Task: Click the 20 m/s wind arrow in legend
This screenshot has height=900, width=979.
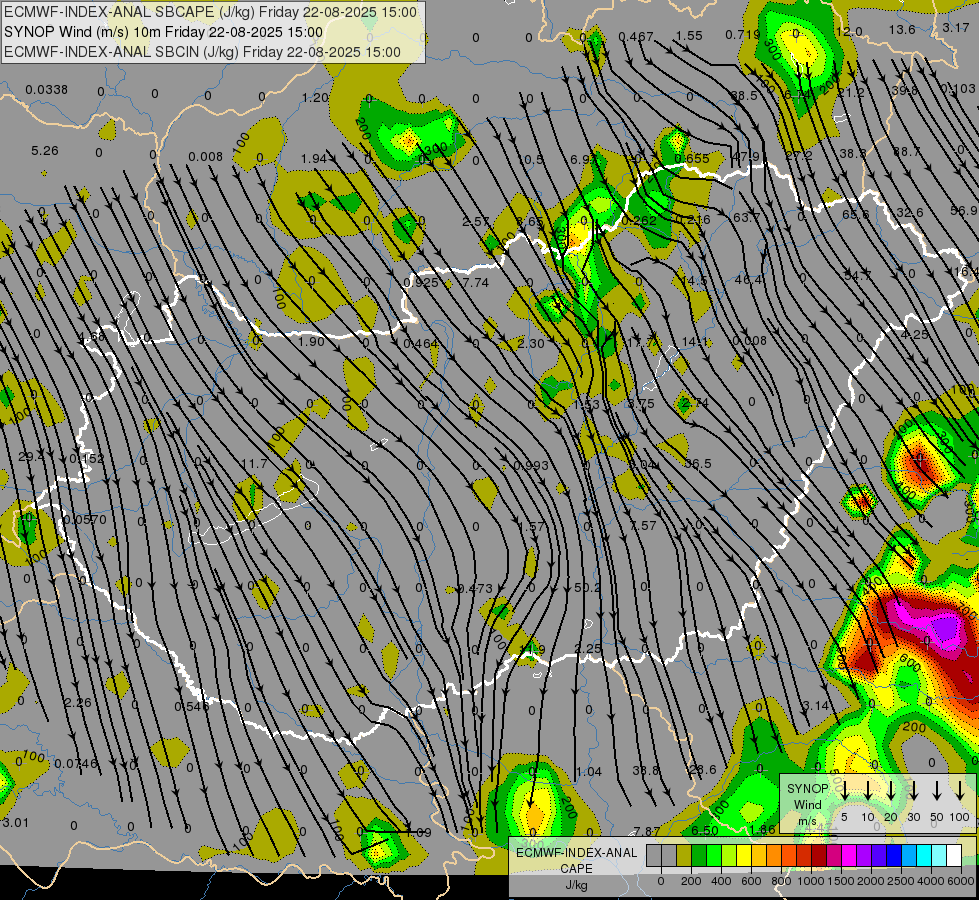Action: [x=890, y=790]
